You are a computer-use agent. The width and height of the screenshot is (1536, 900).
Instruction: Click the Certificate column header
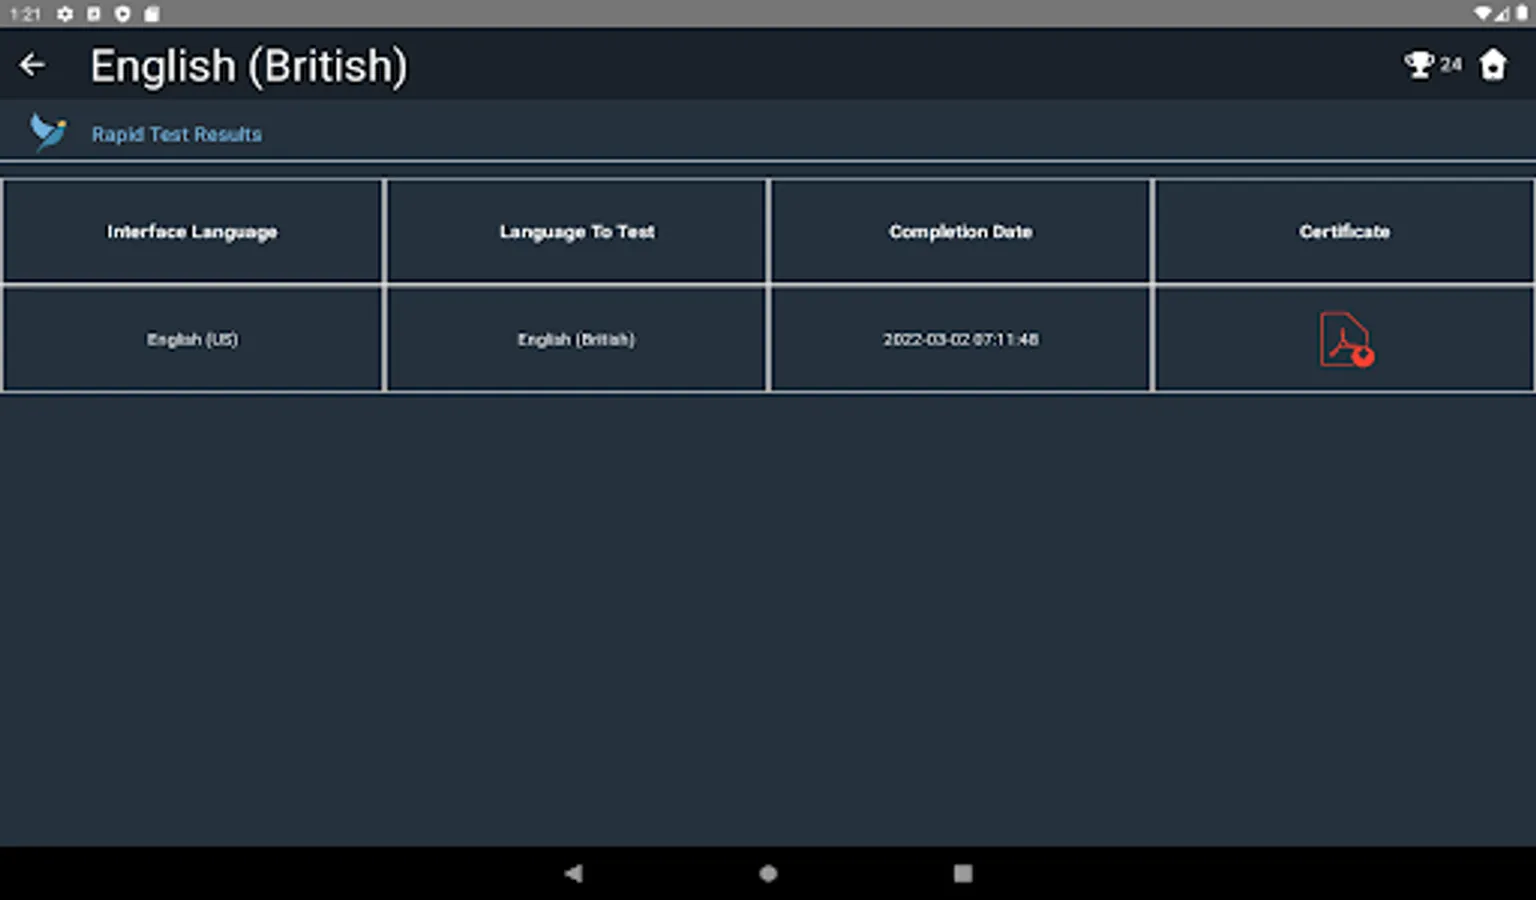pyautogui.click(x=1344, y=232)
